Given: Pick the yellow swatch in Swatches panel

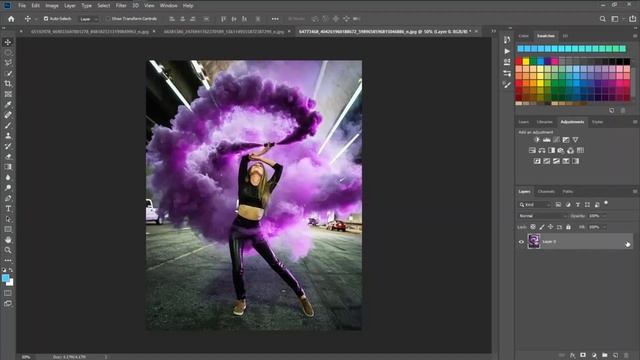Looking at the screenshot, I should point(526,61).
